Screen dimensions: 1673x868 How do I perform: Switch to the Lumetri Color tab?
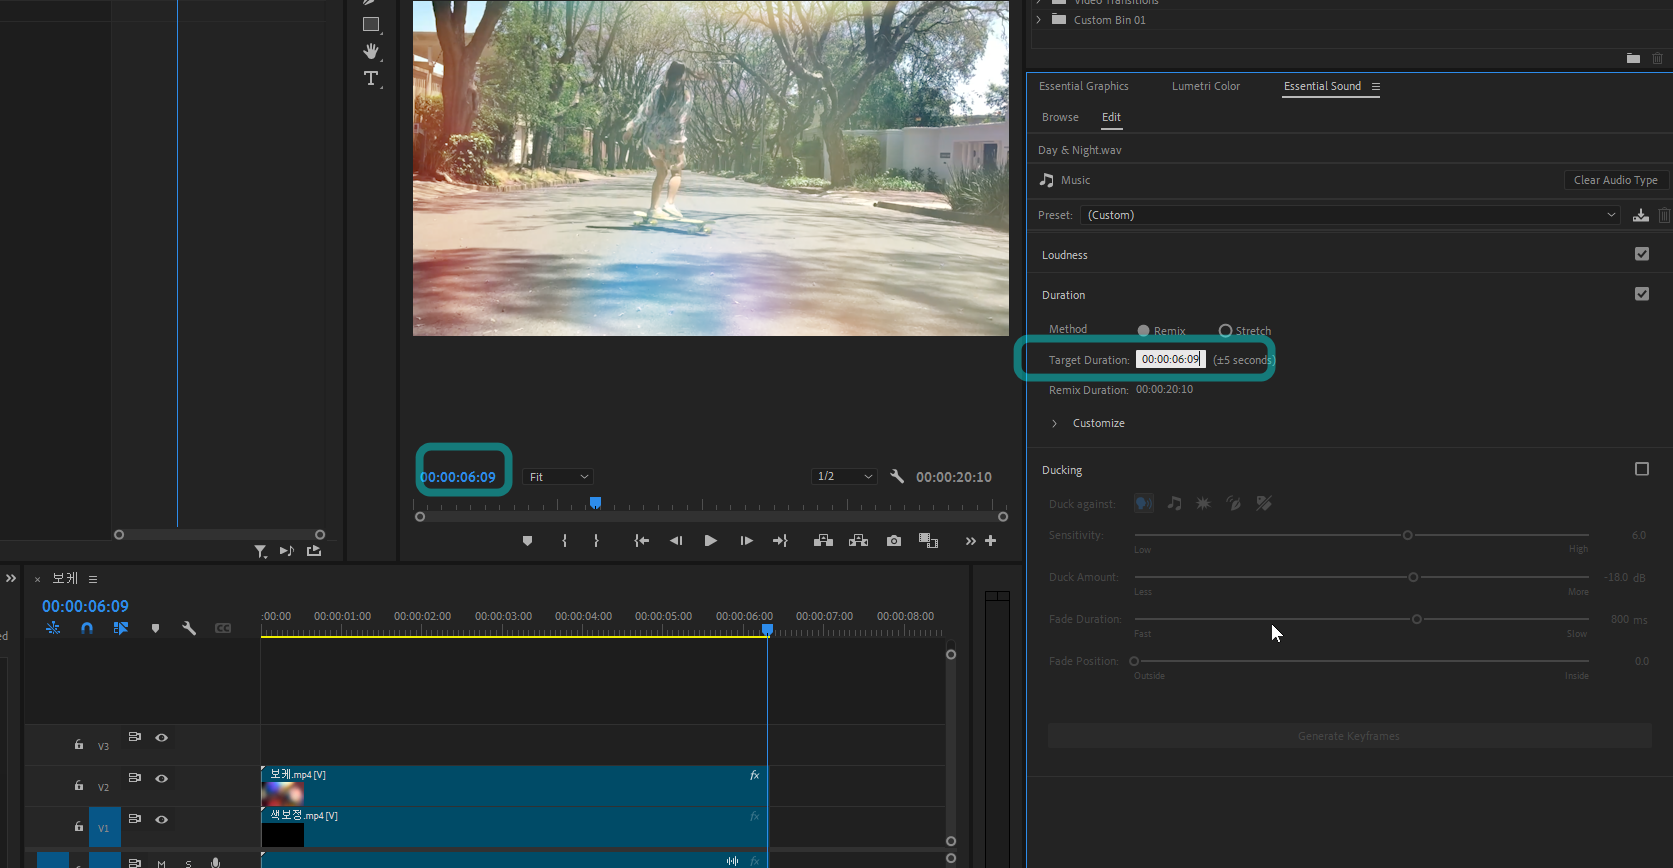[x=1205, y=87]
